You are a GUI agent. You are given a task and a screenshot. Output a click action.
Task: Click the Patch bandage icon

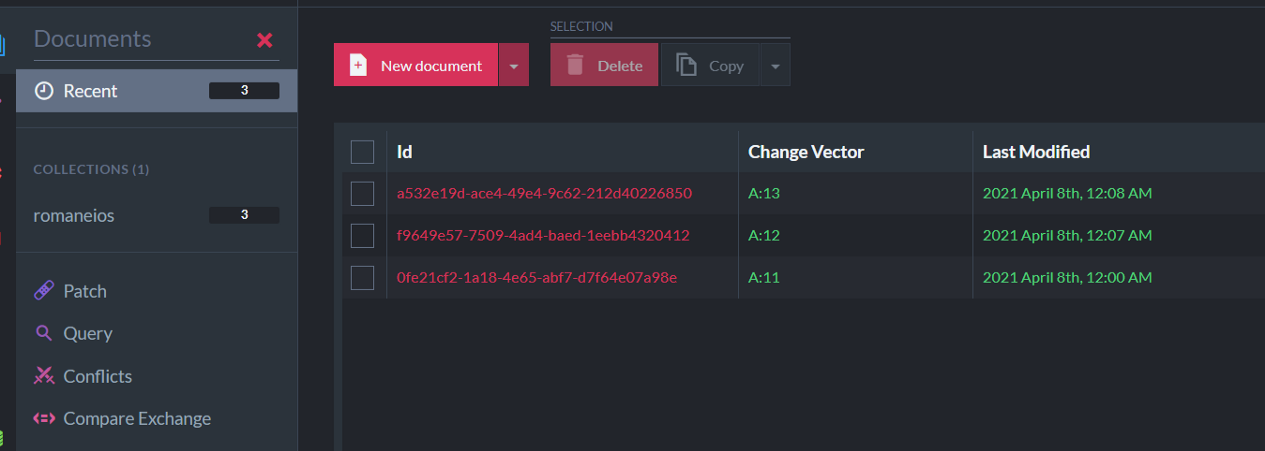tap(44, 291)
